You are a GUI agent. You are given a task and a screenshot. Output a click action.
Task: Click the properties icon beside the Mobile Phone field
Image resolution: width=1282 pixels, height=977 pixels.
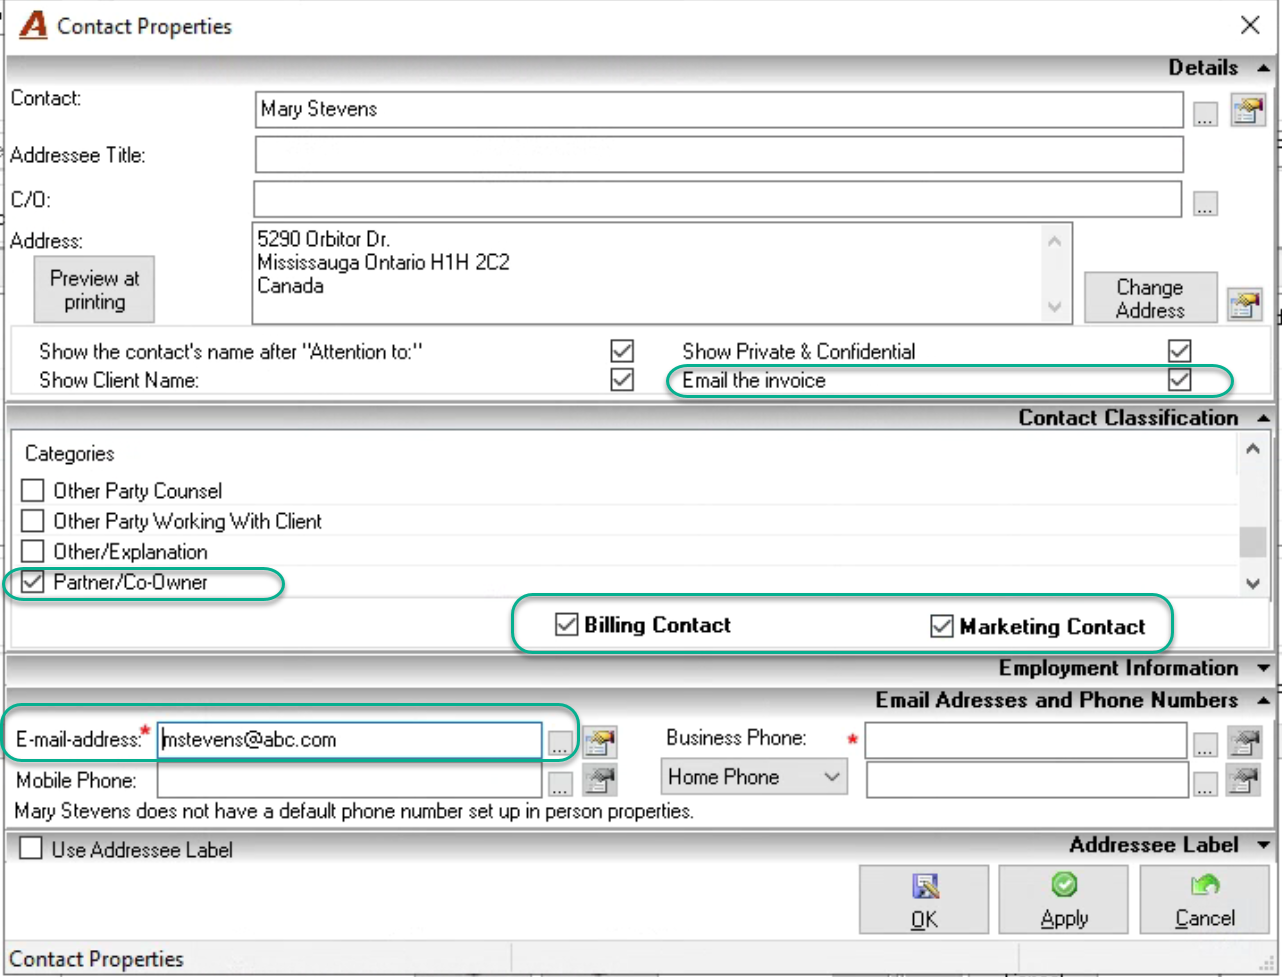click(599, 780)
